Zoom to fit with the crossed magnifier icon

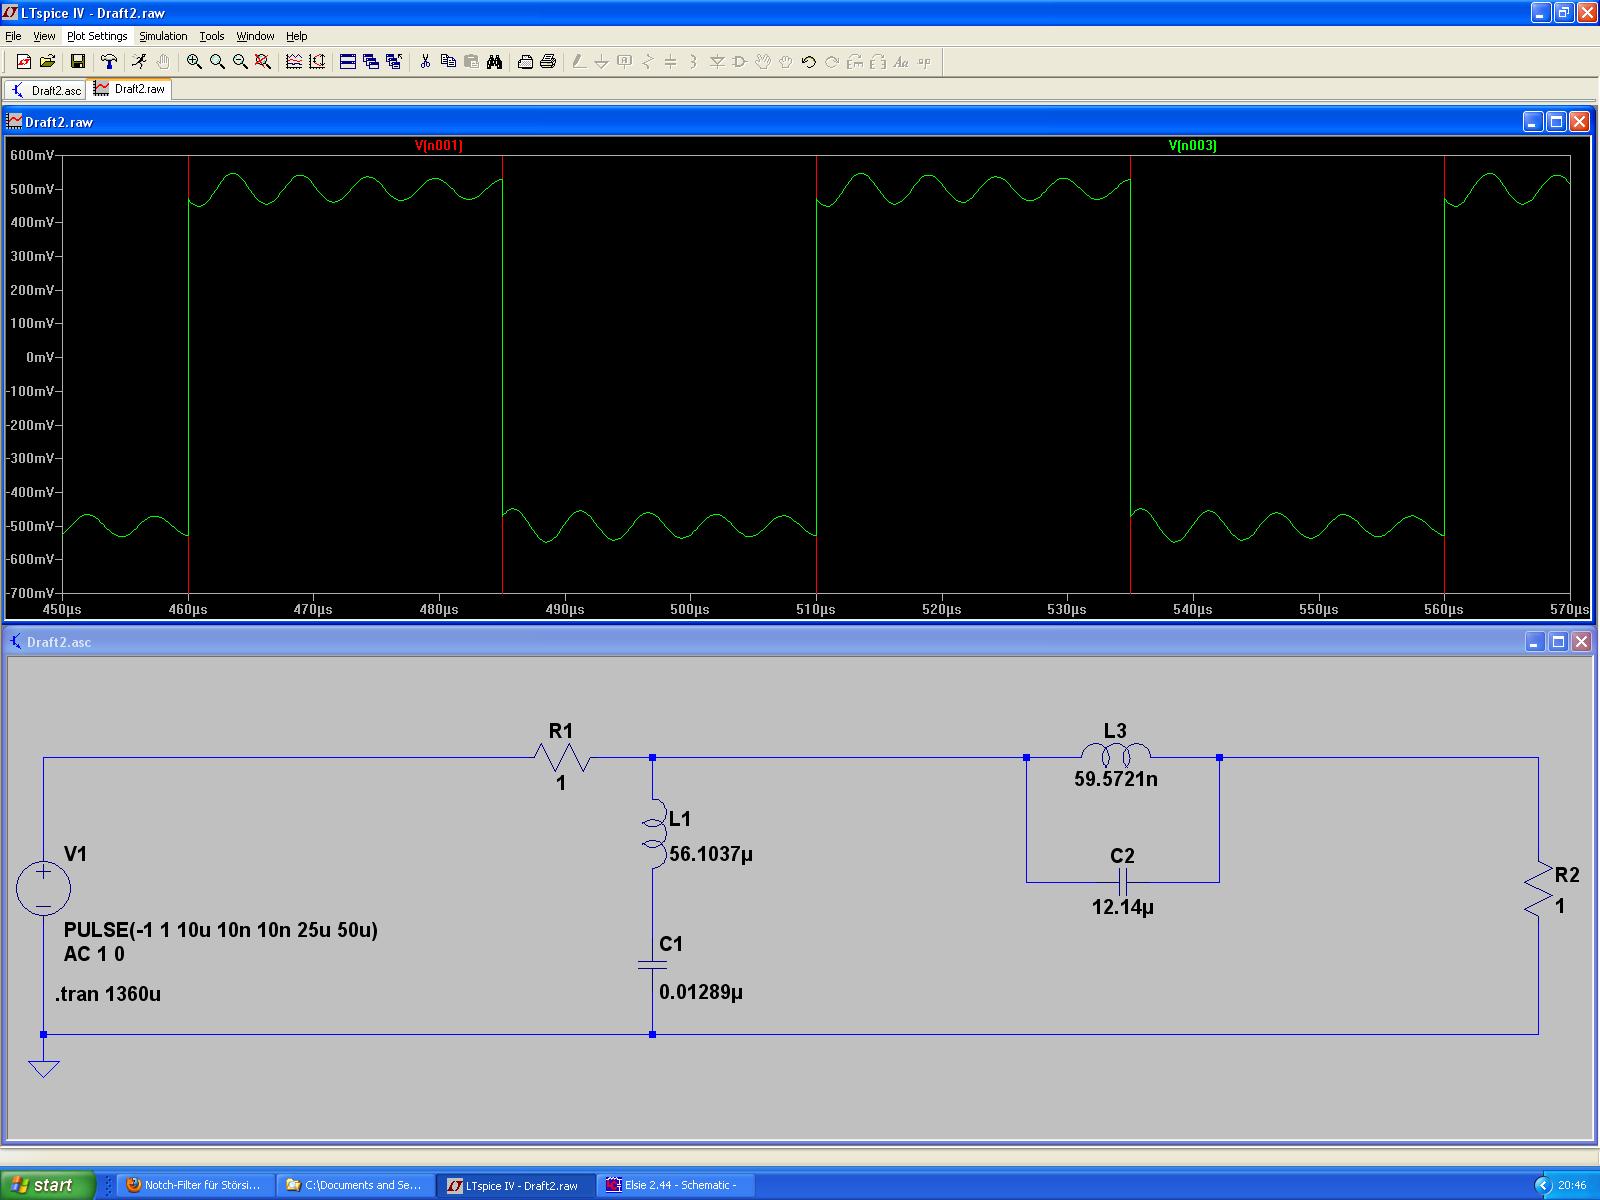pos(263,62)
